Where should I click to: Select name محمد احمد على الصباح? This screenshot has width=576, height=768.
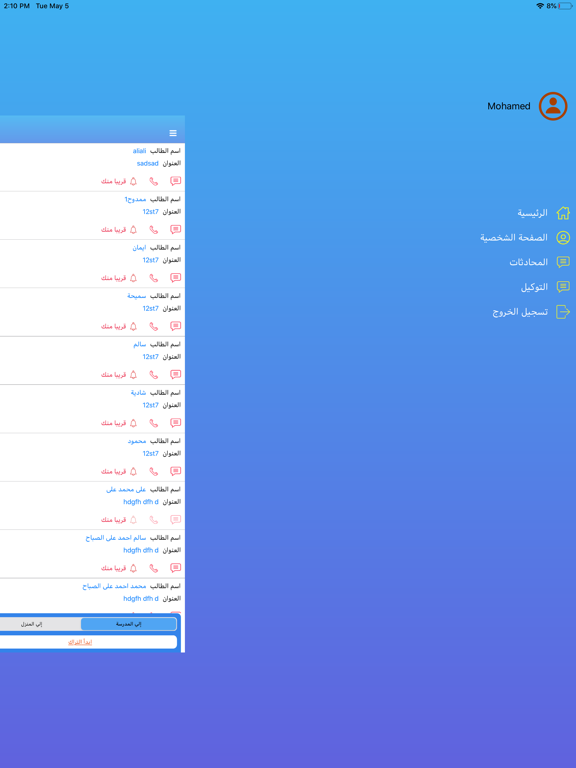114,586
